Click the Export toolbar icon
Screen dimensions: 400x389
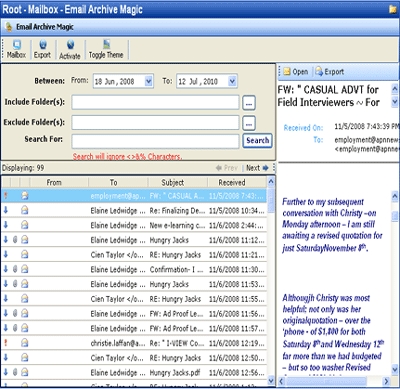tap(42, 49)
